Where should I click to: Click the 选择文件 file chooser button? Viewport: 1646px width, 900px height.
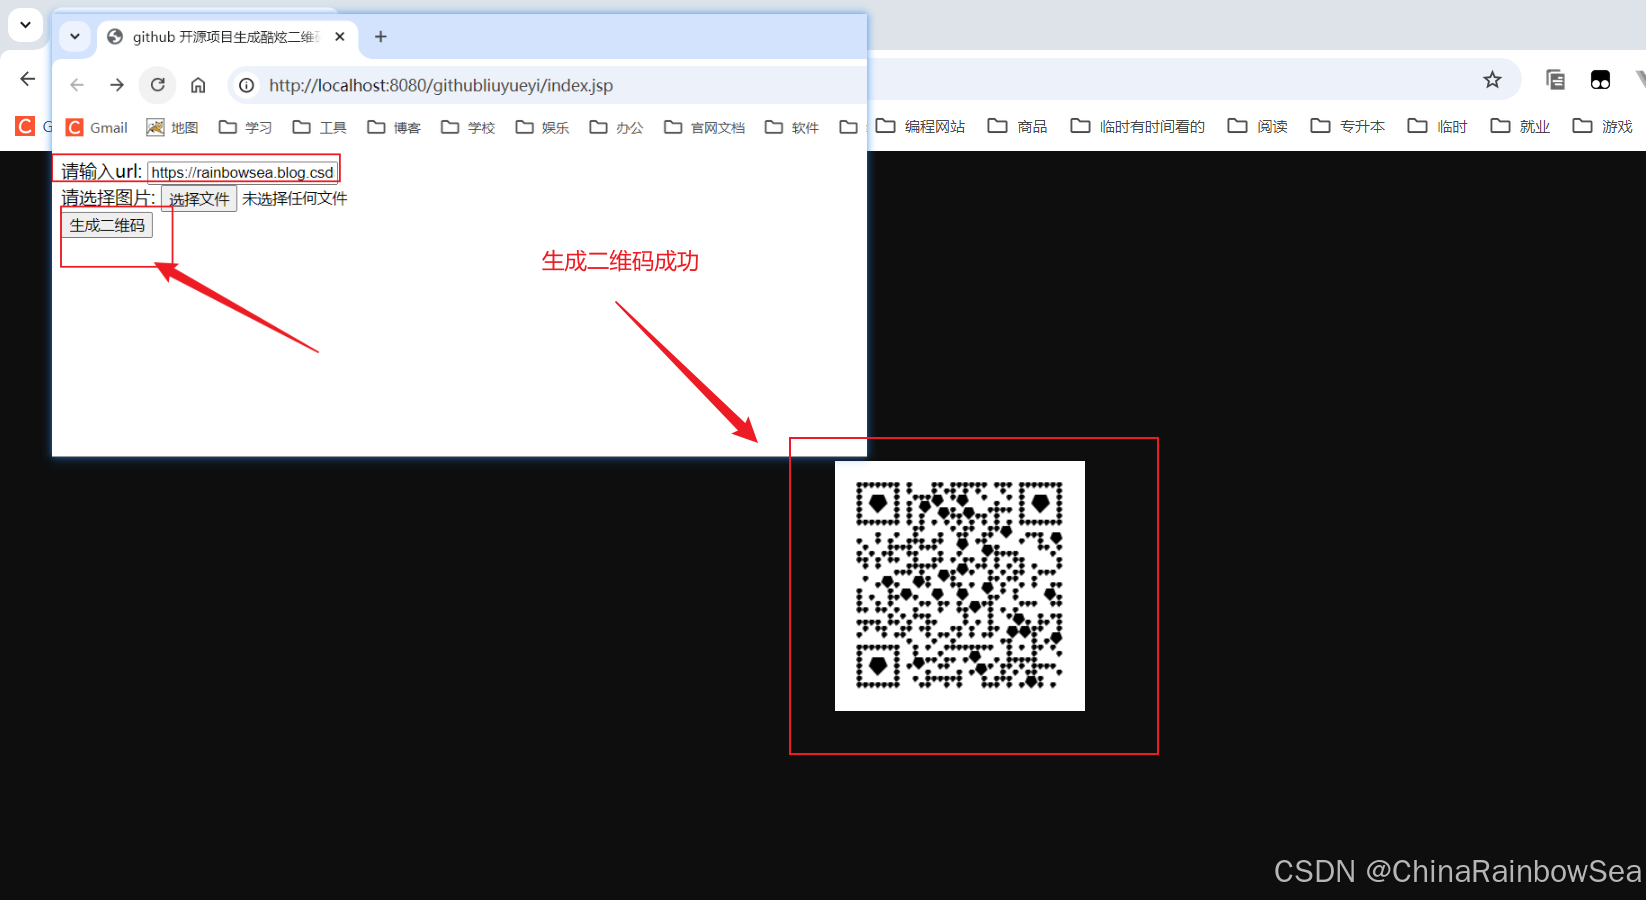point(199,199)
